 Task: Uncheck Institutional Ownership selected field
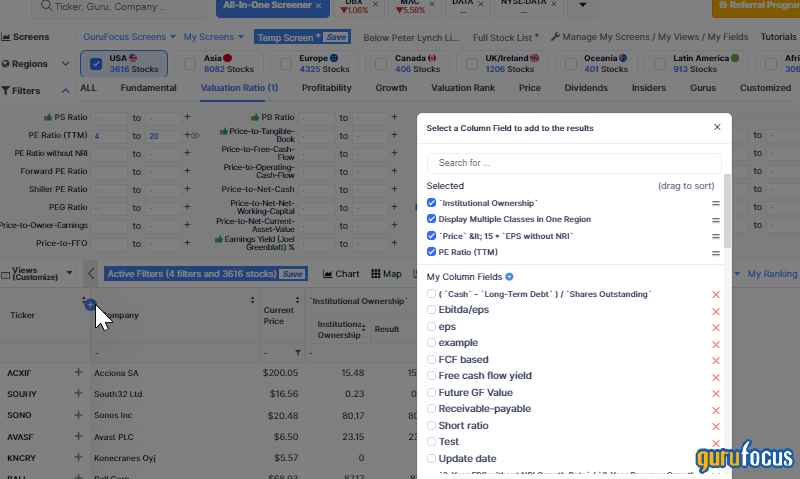[x=431, y=203]
